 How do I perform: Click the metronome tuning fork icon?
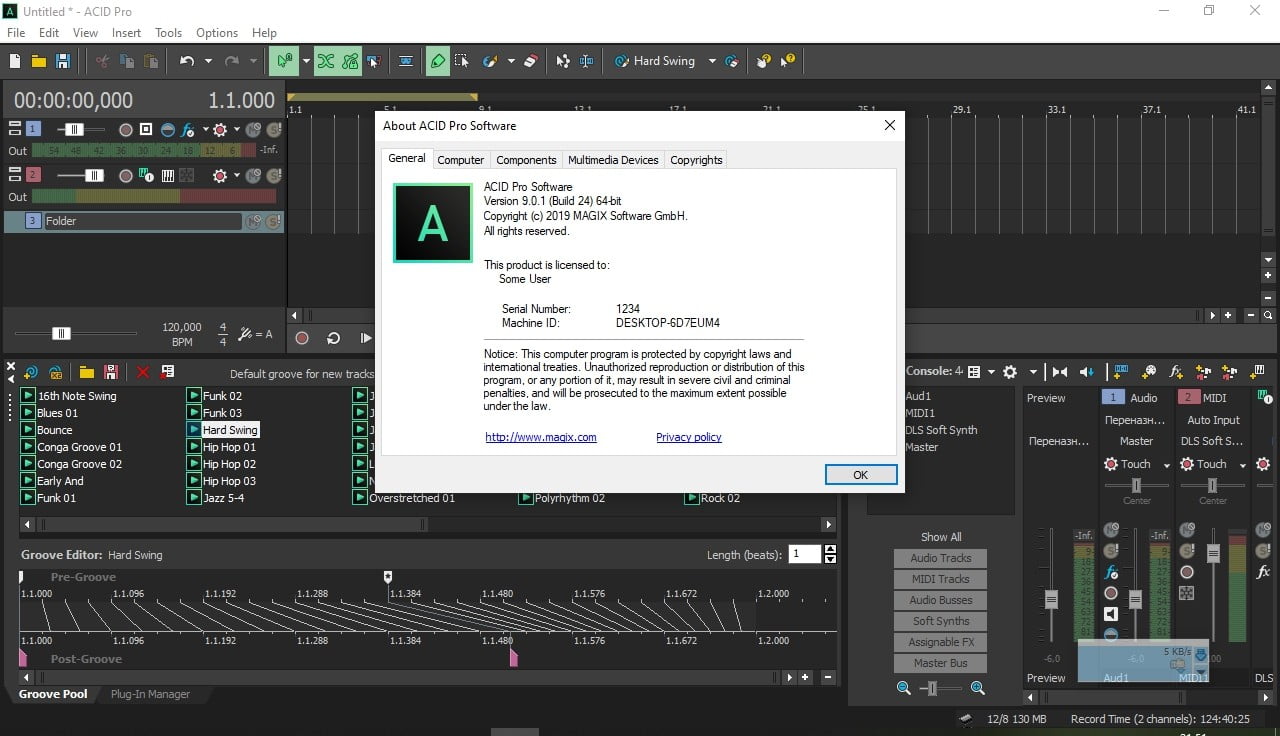pyautogui.click(x=247, y=335)
